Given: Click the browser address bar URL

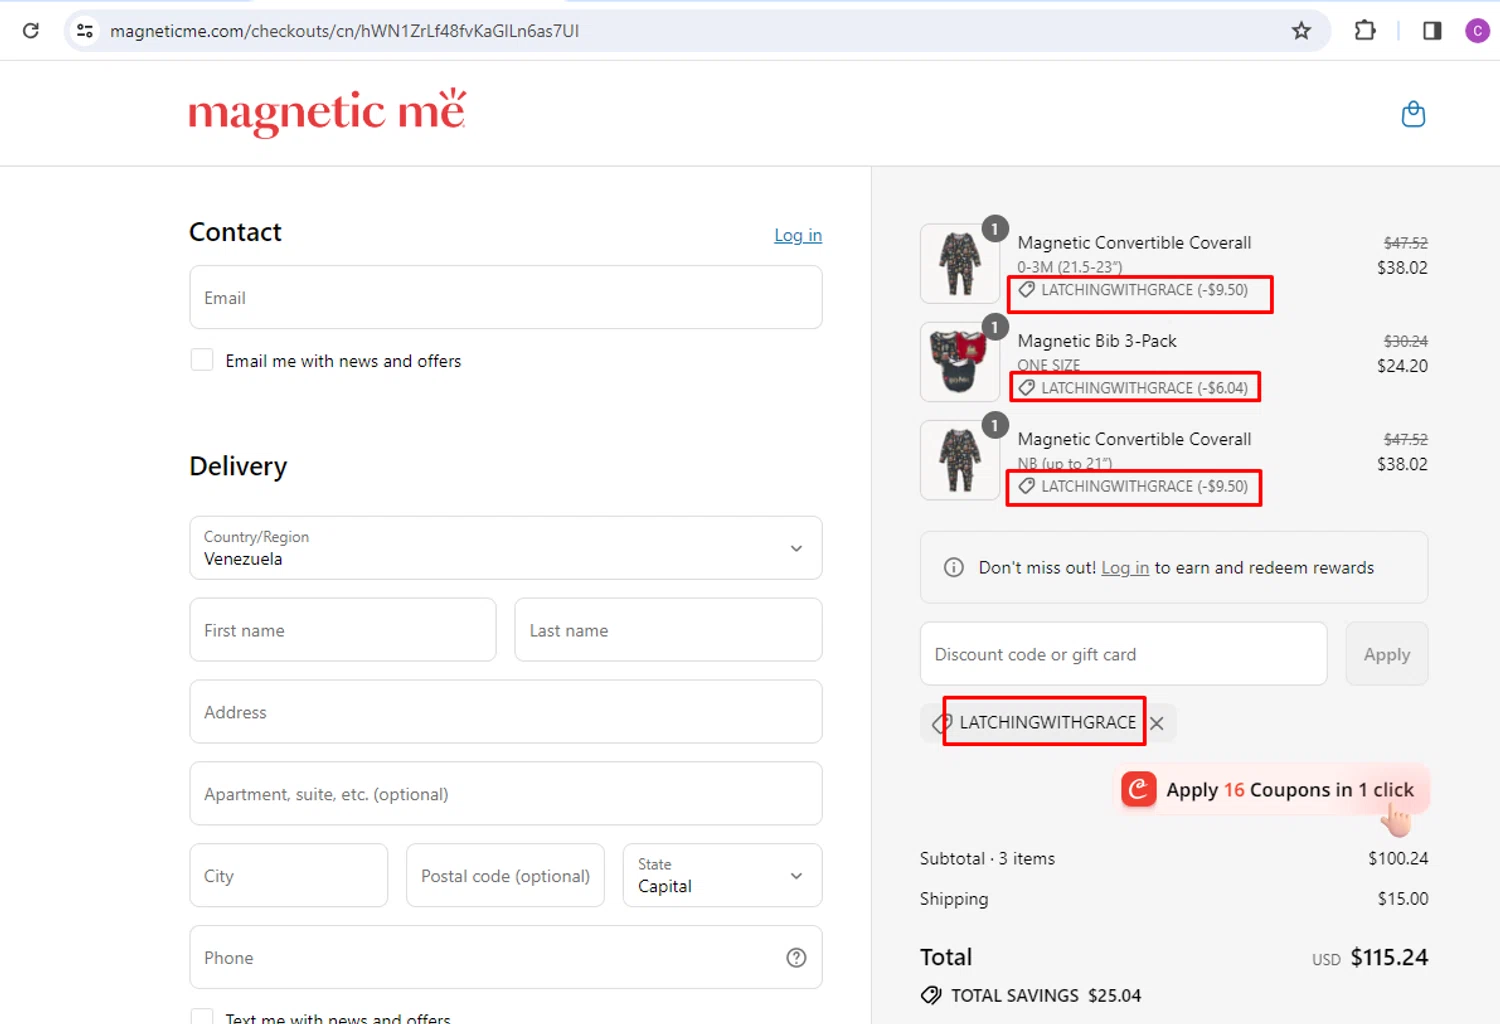Looking at the screenshot, I should coord(345,31).
